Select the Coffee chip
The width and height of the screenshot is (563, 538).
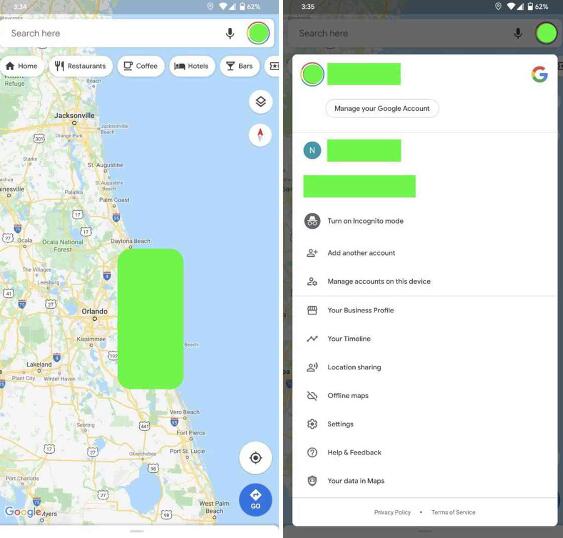141,66
